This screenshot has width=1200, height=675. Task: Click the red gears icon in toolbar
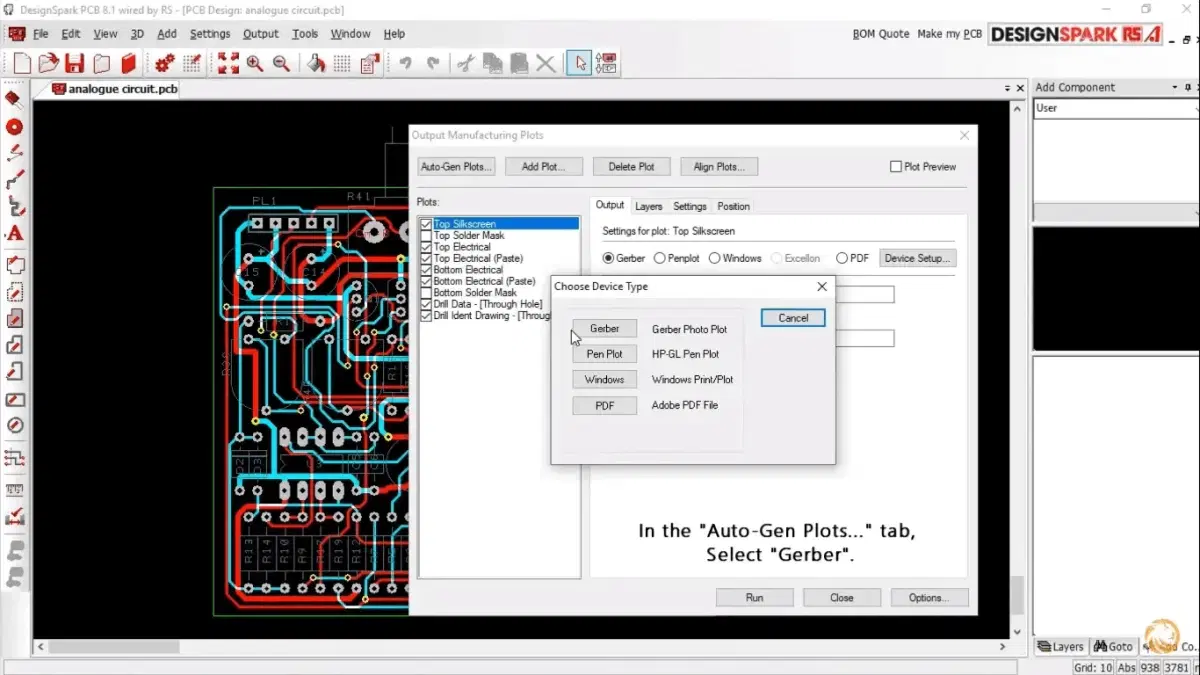tap(165, 64)
